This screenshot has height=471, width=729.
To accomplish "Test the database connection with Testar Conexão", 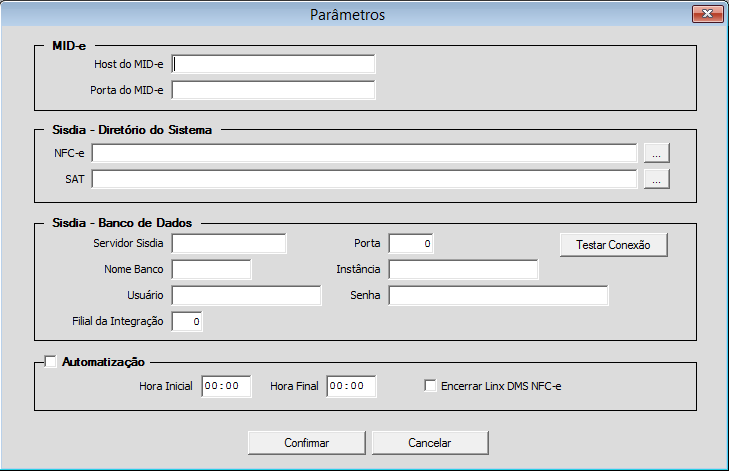I will pyautogui.click(x=614, y=245).
